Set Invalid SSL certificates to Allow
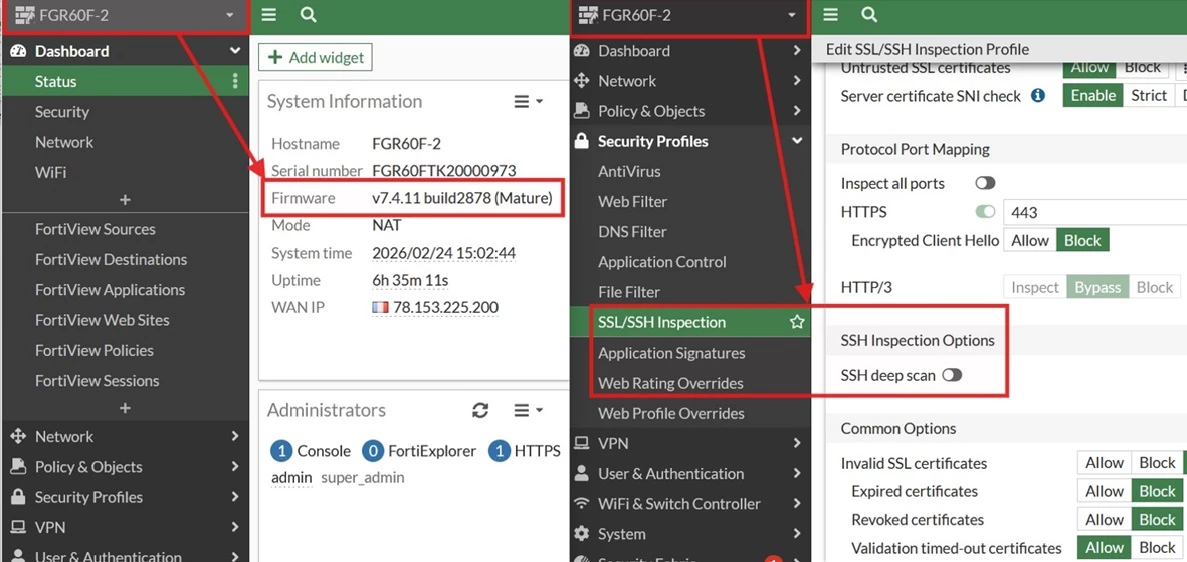The width and height of the screenshot is (1187, 562). [x=1104, y=463]
